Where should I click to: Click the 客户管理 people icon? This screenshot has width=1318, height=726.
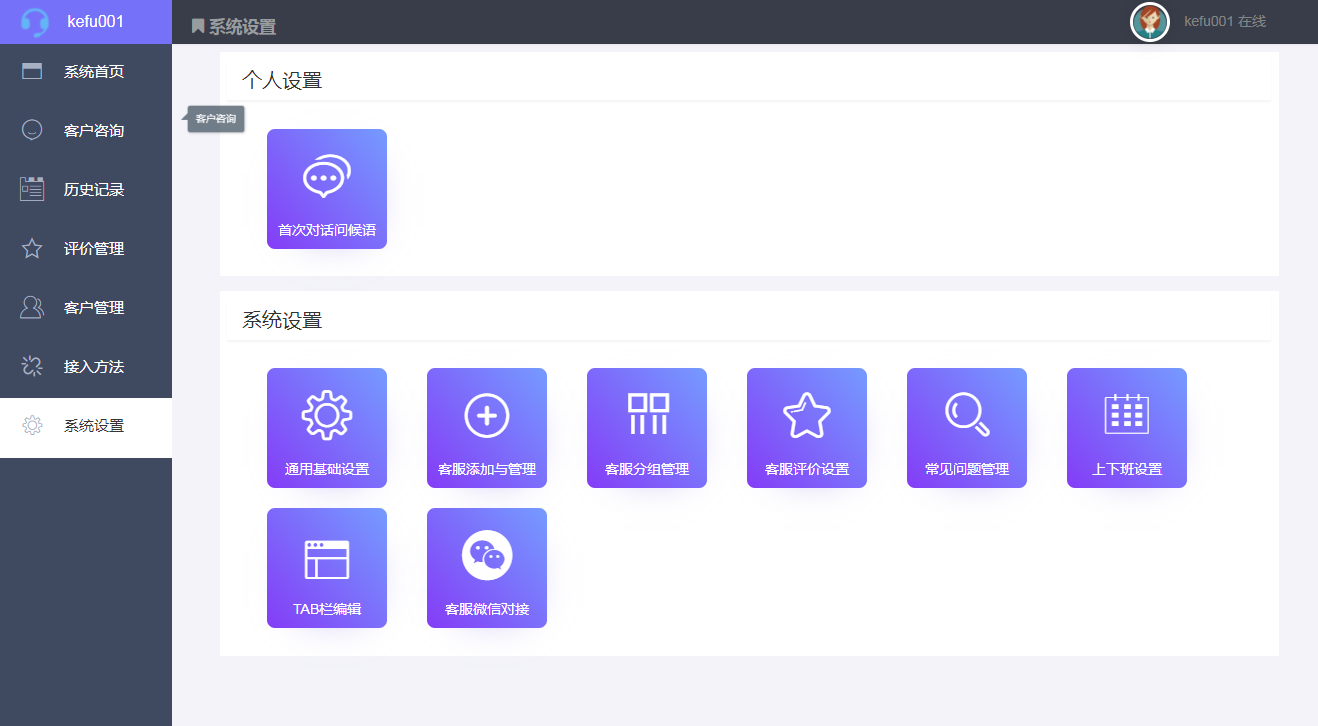click(32, 307)
